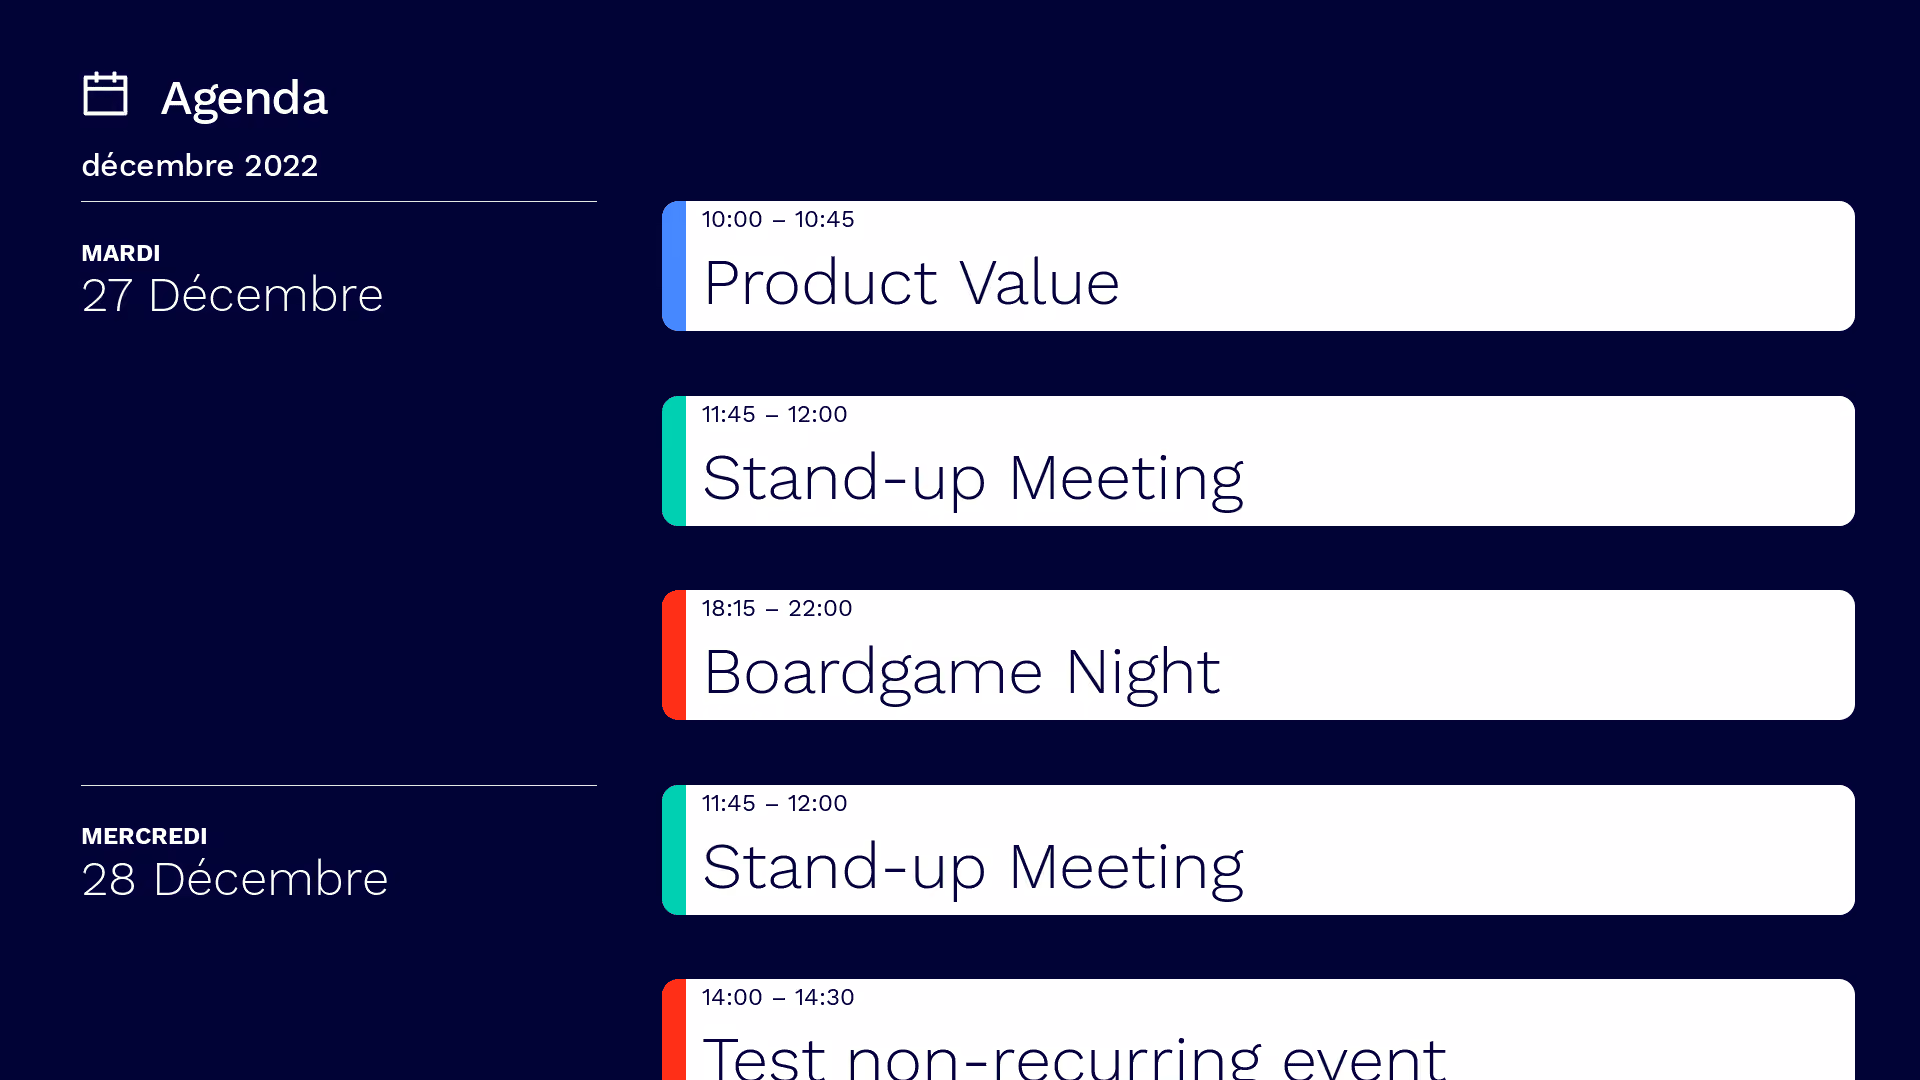Click the décembre 2022 month label
The image size is (1920, 1080).
[200, 165]
